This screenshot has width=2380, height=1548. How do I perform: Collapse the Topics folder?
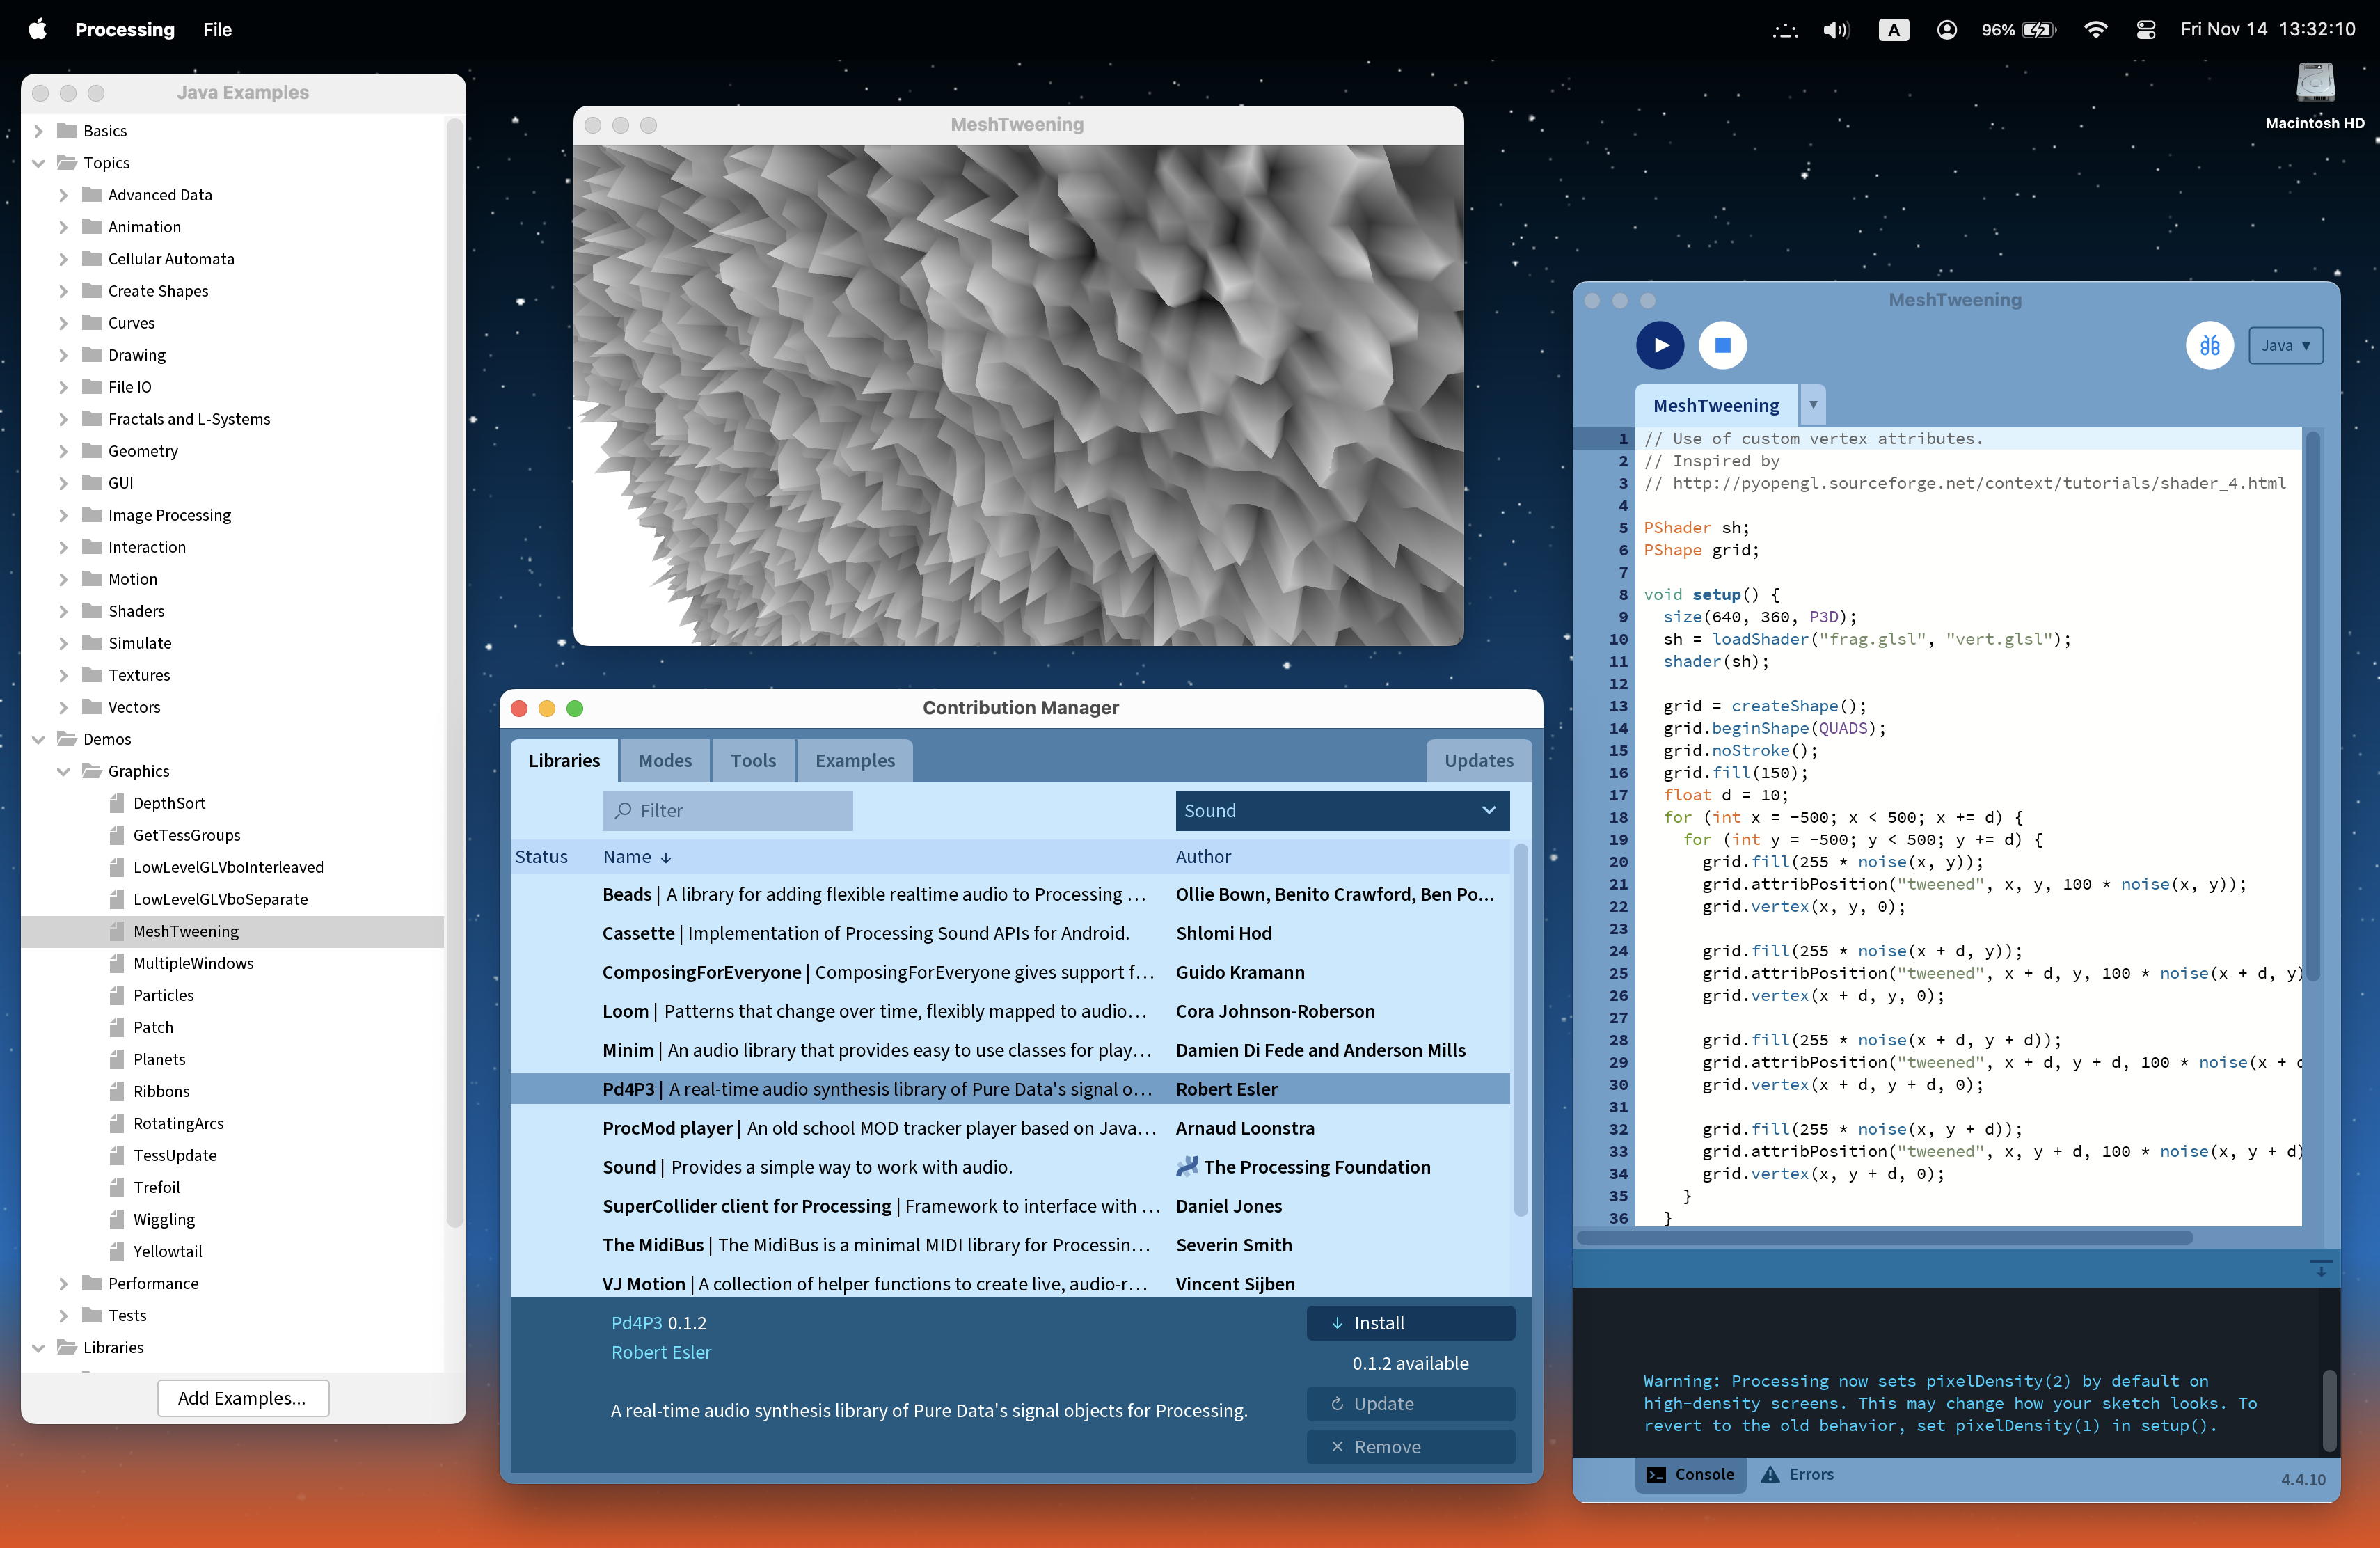point(38,163)
